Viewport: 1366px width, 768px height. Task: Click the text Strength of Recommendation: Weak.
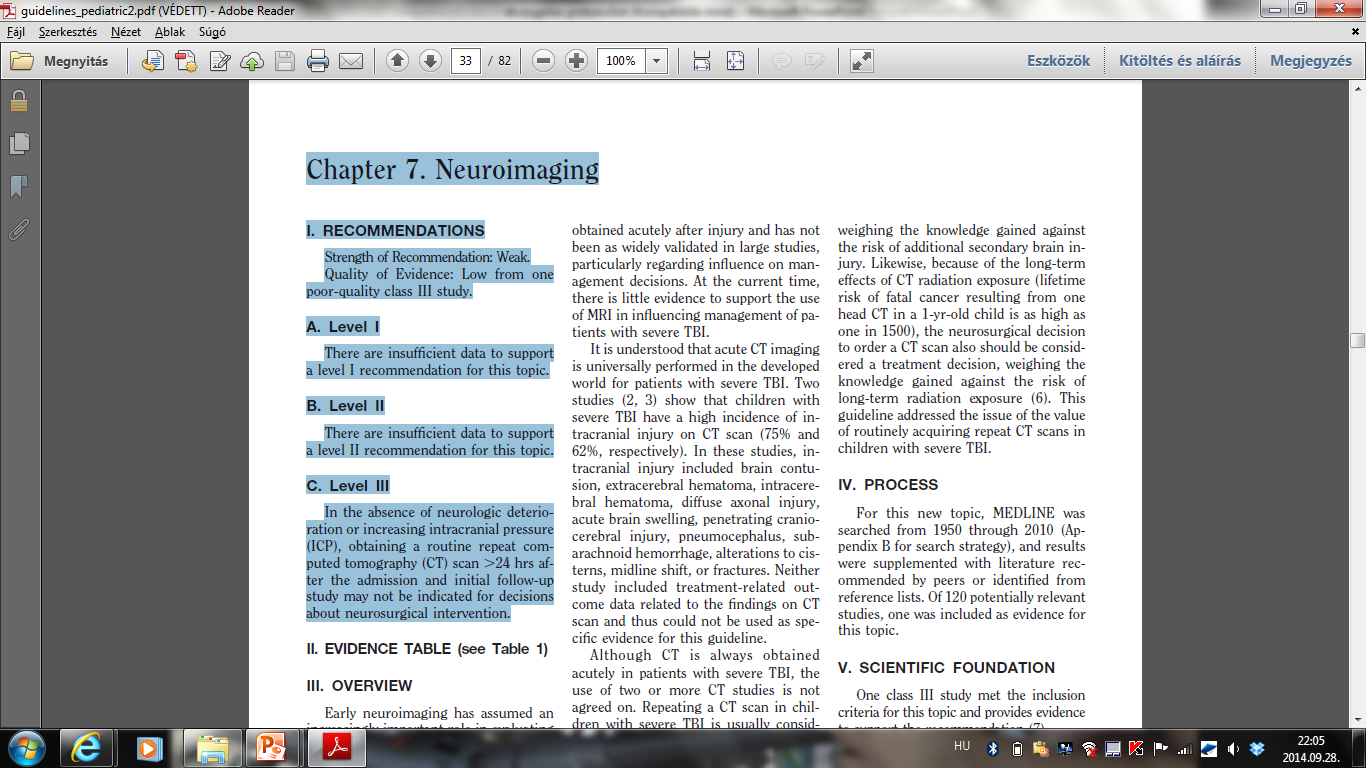pos(428,257)
